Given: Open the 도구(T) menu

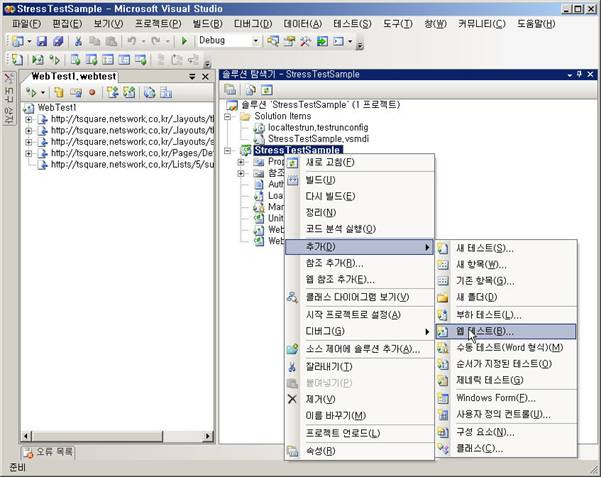Looking at the screenshot, I should tap(397, 24).
